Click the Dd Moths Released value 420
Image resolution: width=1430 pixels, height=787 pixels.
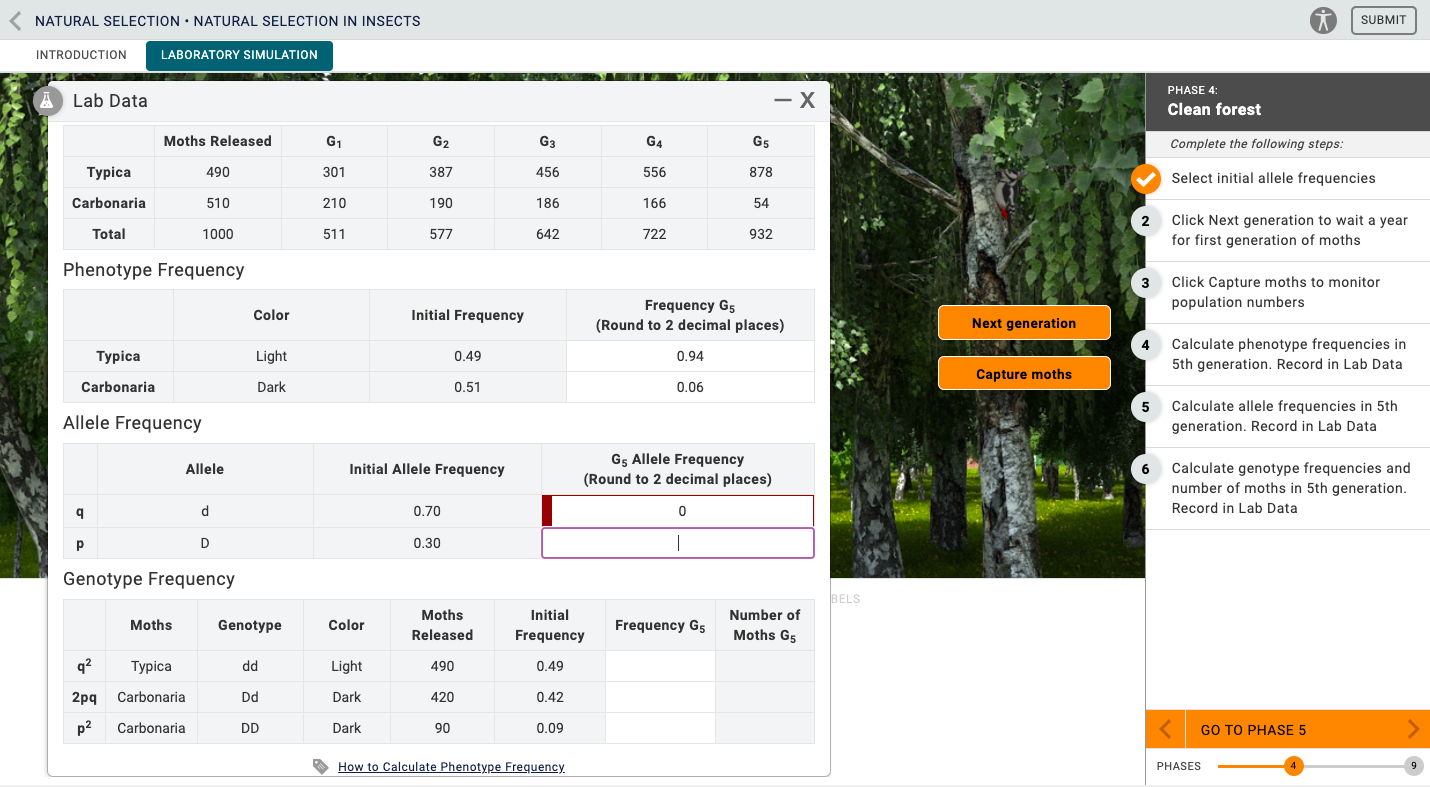click(442, 697)
